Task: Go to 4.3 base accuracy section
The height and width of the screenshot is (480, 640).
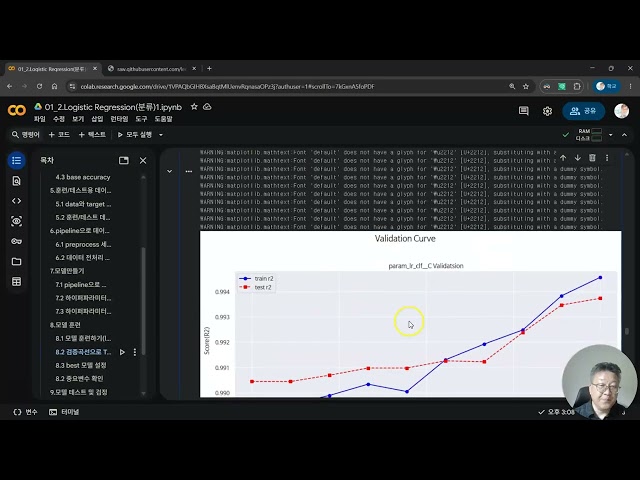Action: pyautogui.click(x=83, y=177)
